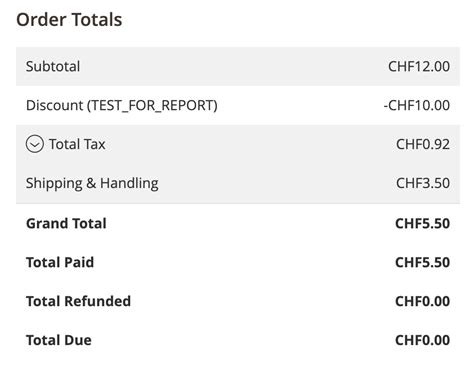Select the Total Paid label
This screenshot has width=474, height=379.
(60, 262)
